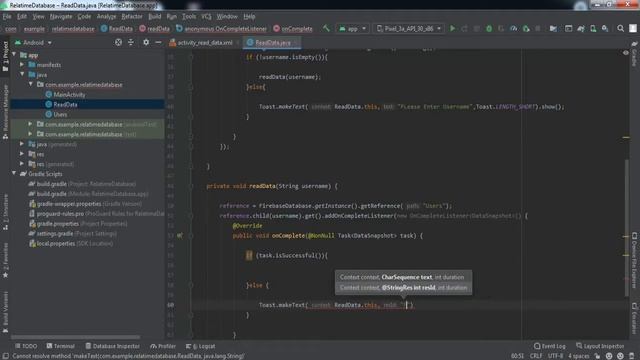Screen dimensions: 640x360
Task: Click the CRLF line separator status entry
Action: pyautogui.click(x=536, y=356)
